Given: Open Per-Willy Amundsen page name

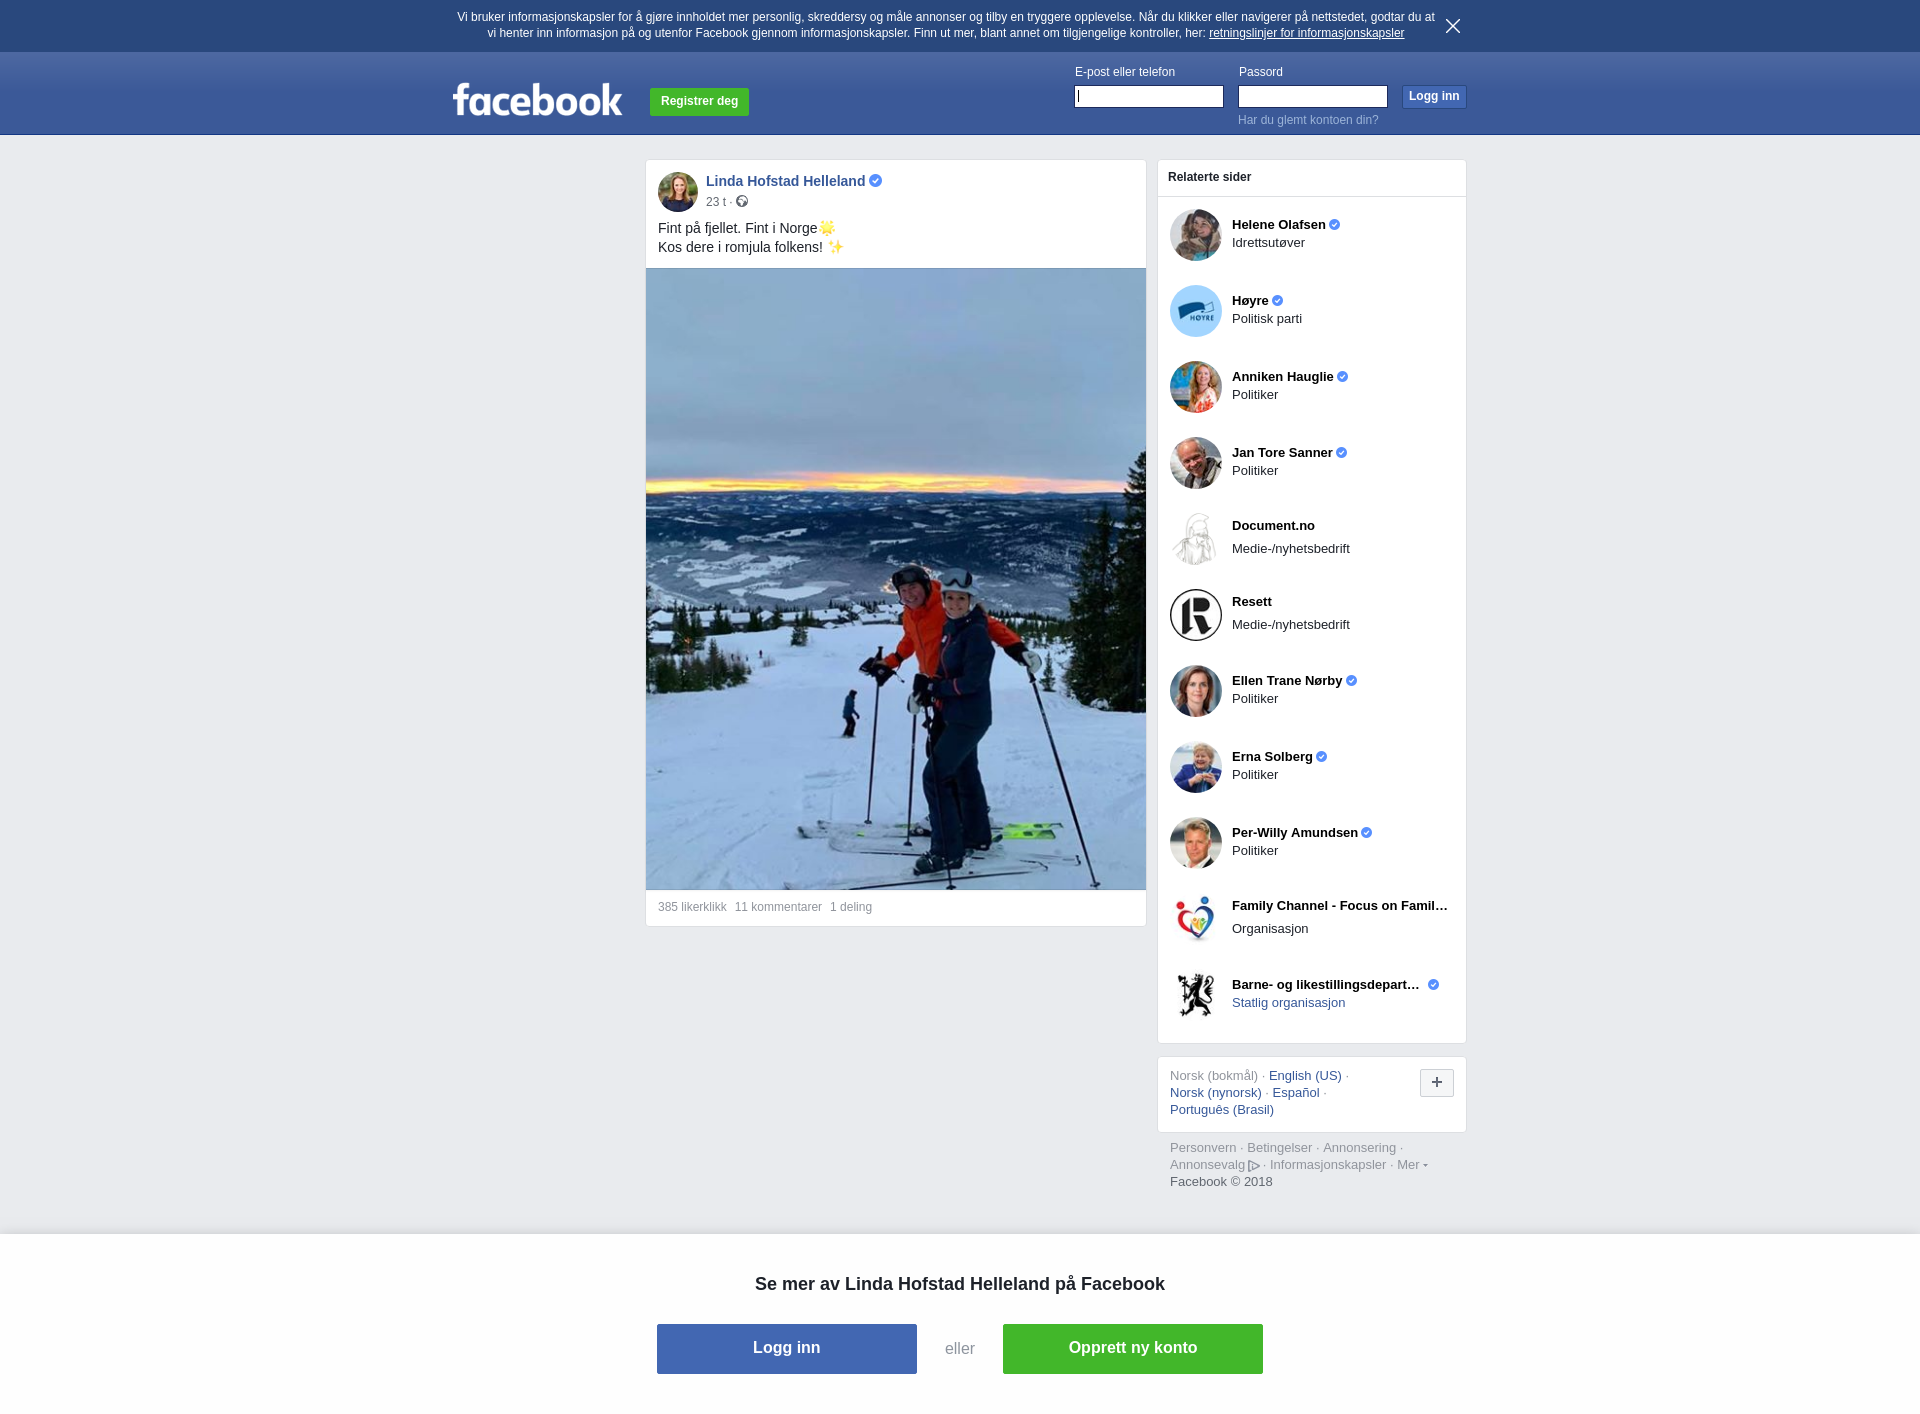Looking at the screenshot, I should click(x=1295, y=833).
